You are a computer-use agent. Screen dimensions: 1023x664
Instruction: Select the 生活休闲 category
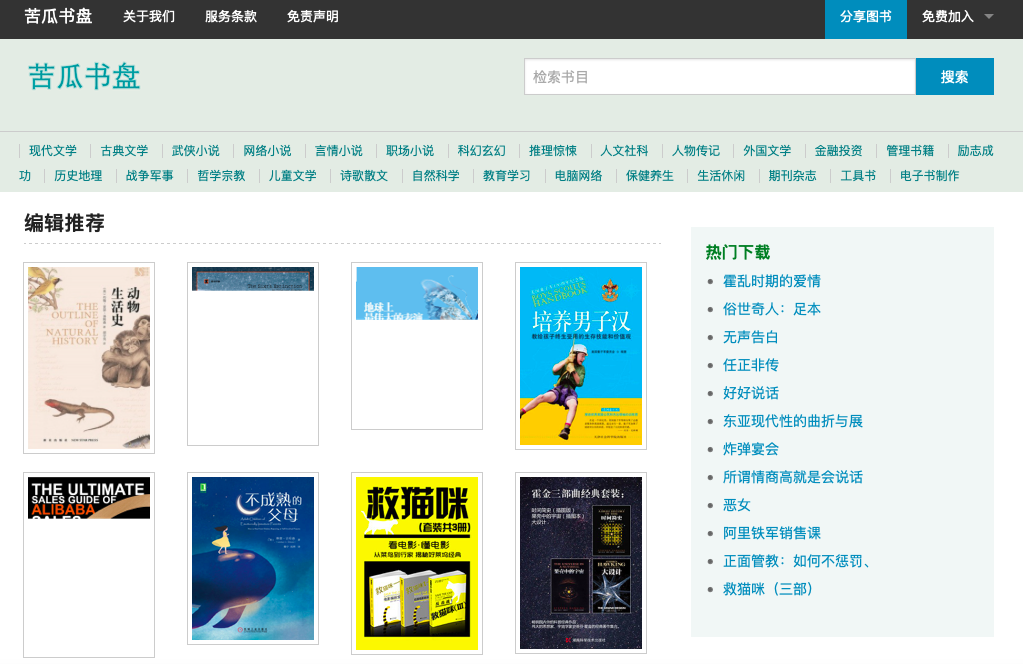point(721,175)
